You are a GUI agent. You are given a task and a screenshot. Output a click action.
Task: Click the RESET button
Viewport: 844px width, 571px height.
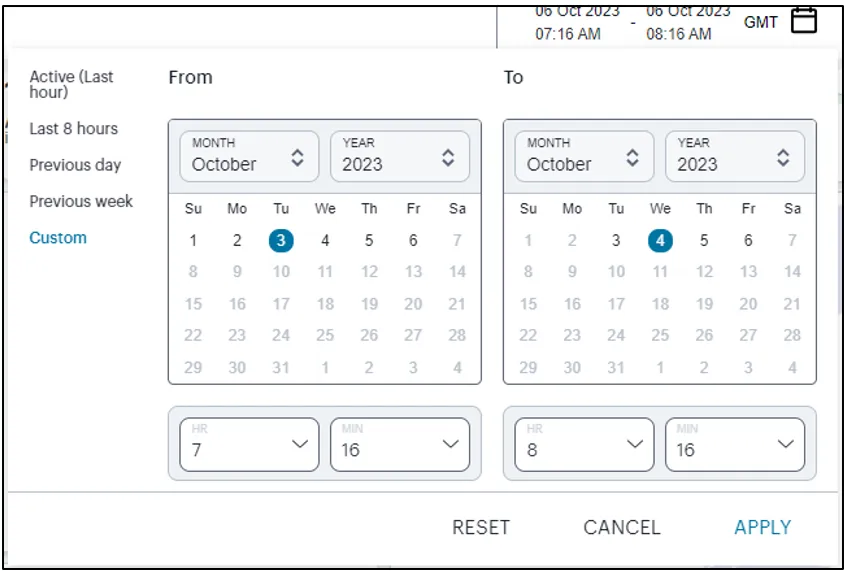481,527
